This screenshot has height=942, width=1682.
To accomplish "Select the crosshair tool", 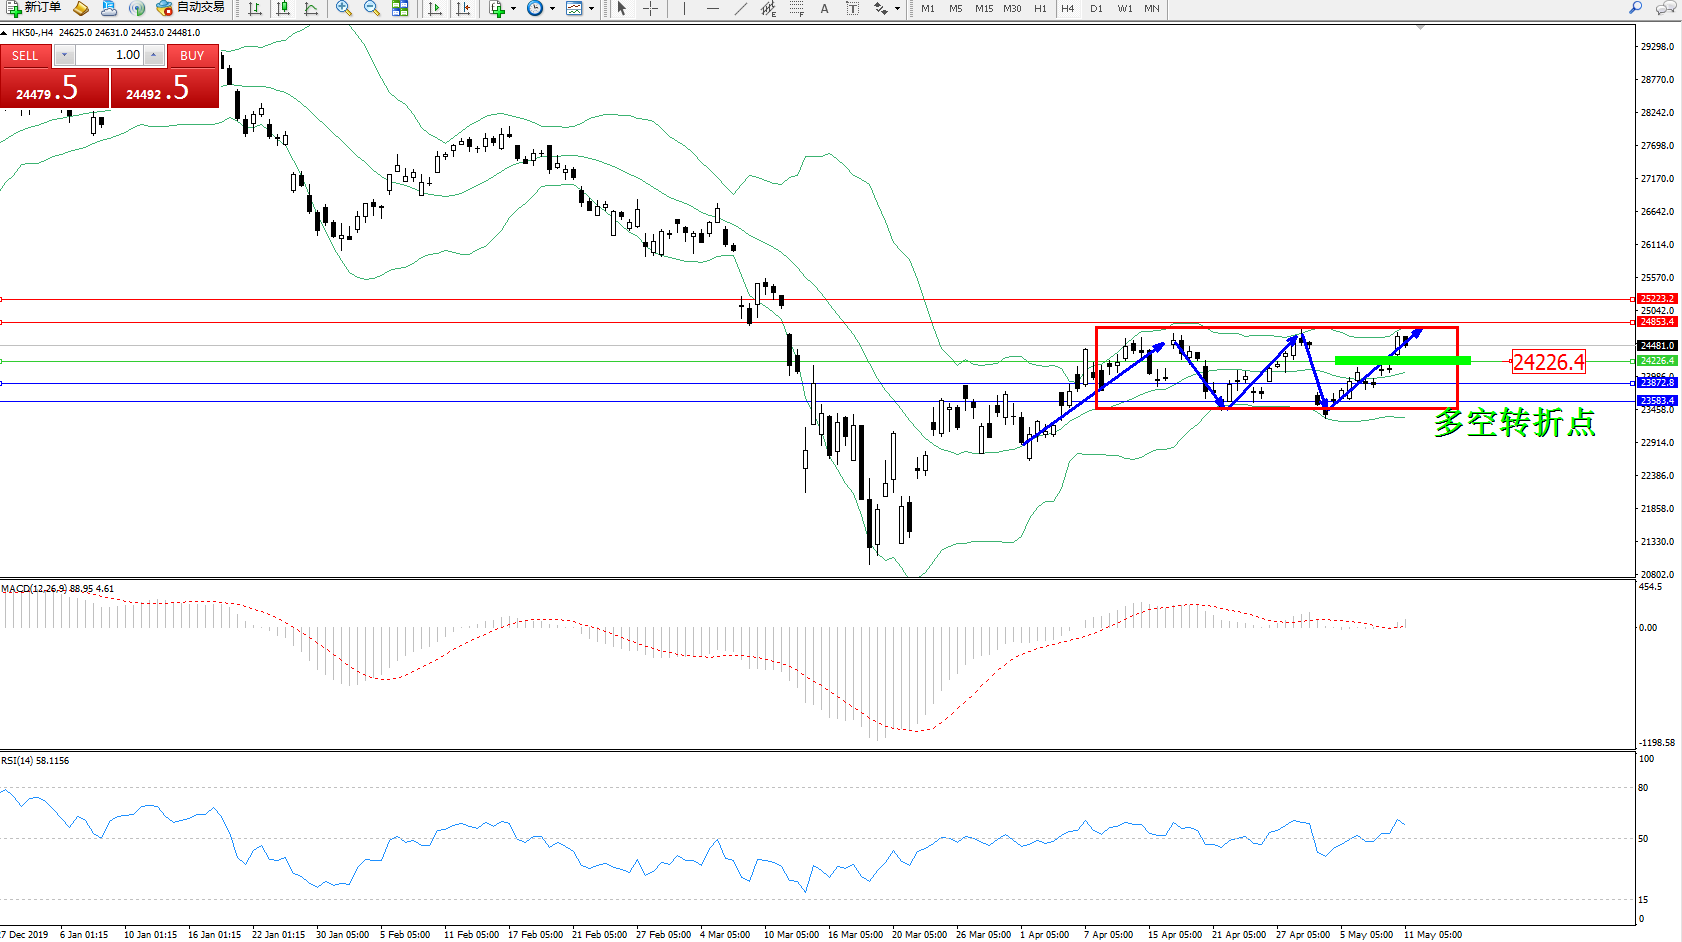I will coord(650,9).
